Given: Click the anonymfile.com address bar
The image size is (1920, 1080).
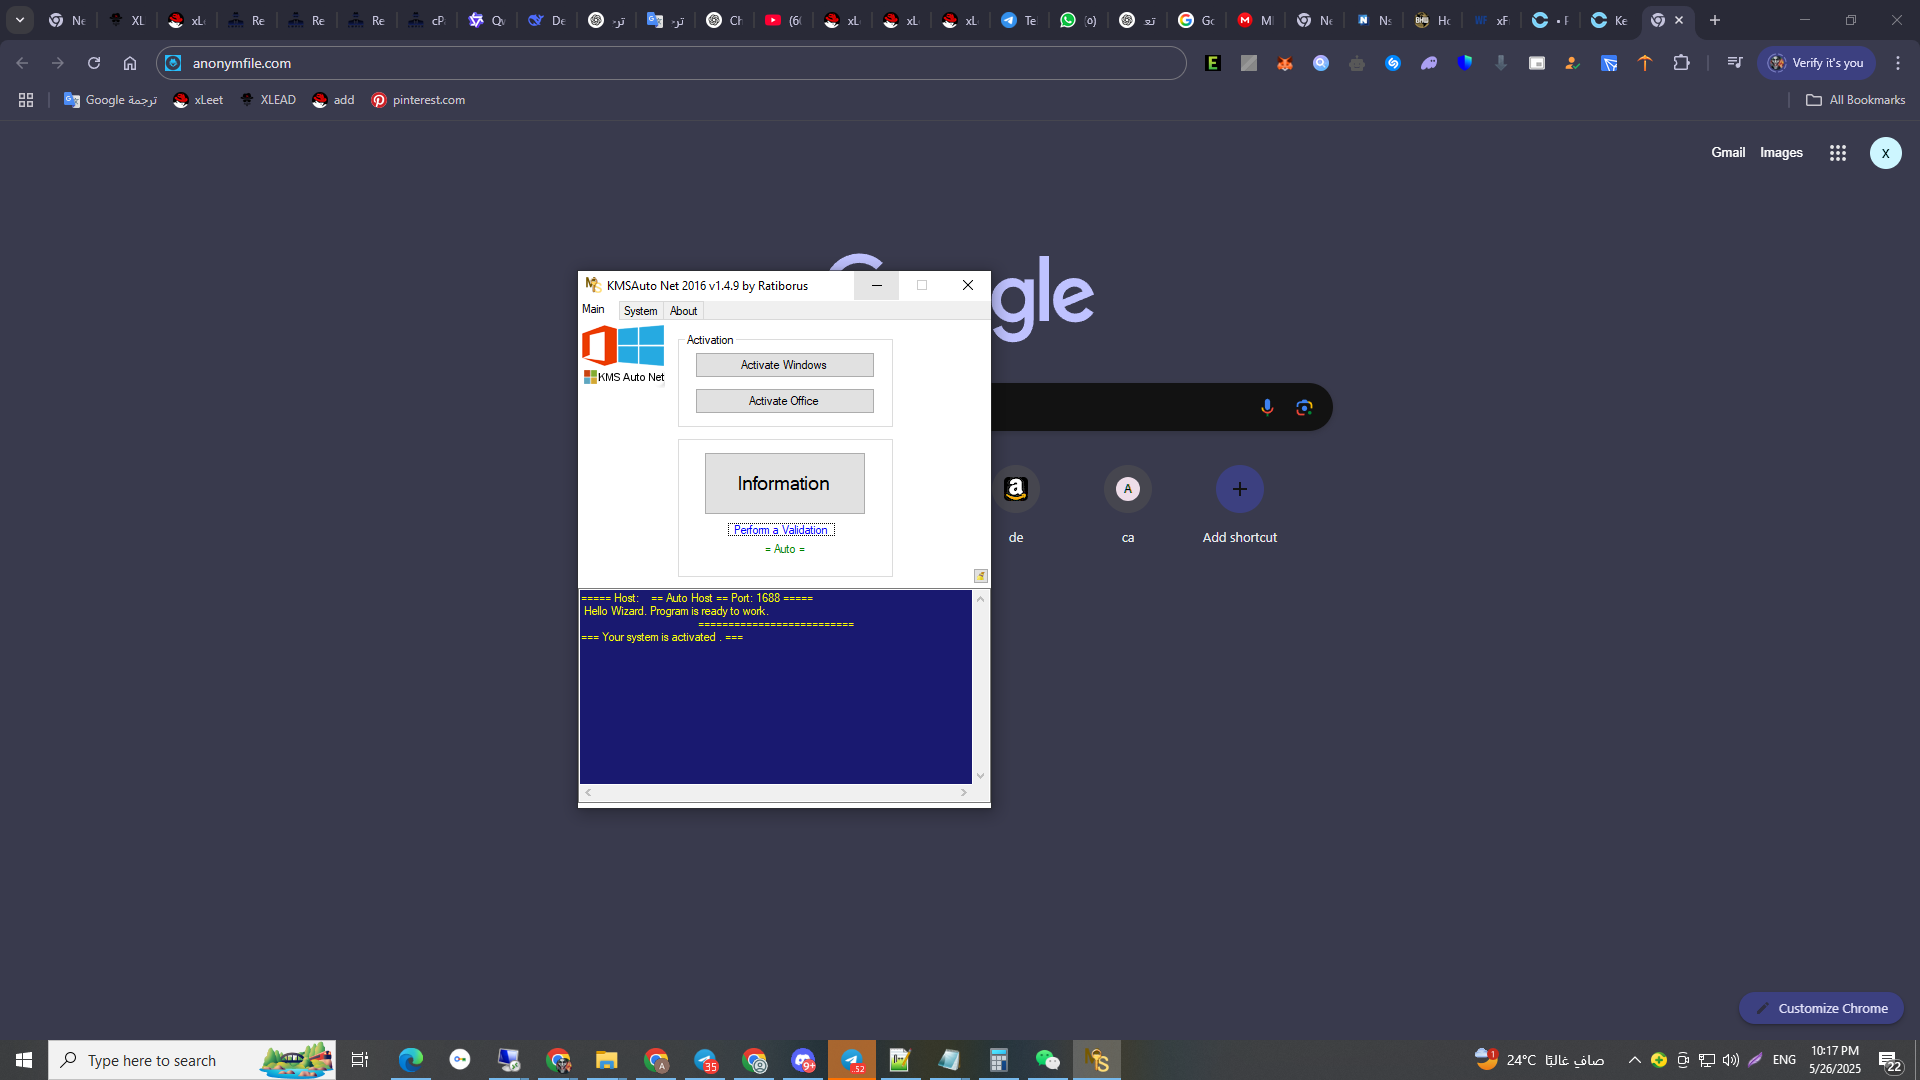Looking at the screenshot, I should coord(671,63).
